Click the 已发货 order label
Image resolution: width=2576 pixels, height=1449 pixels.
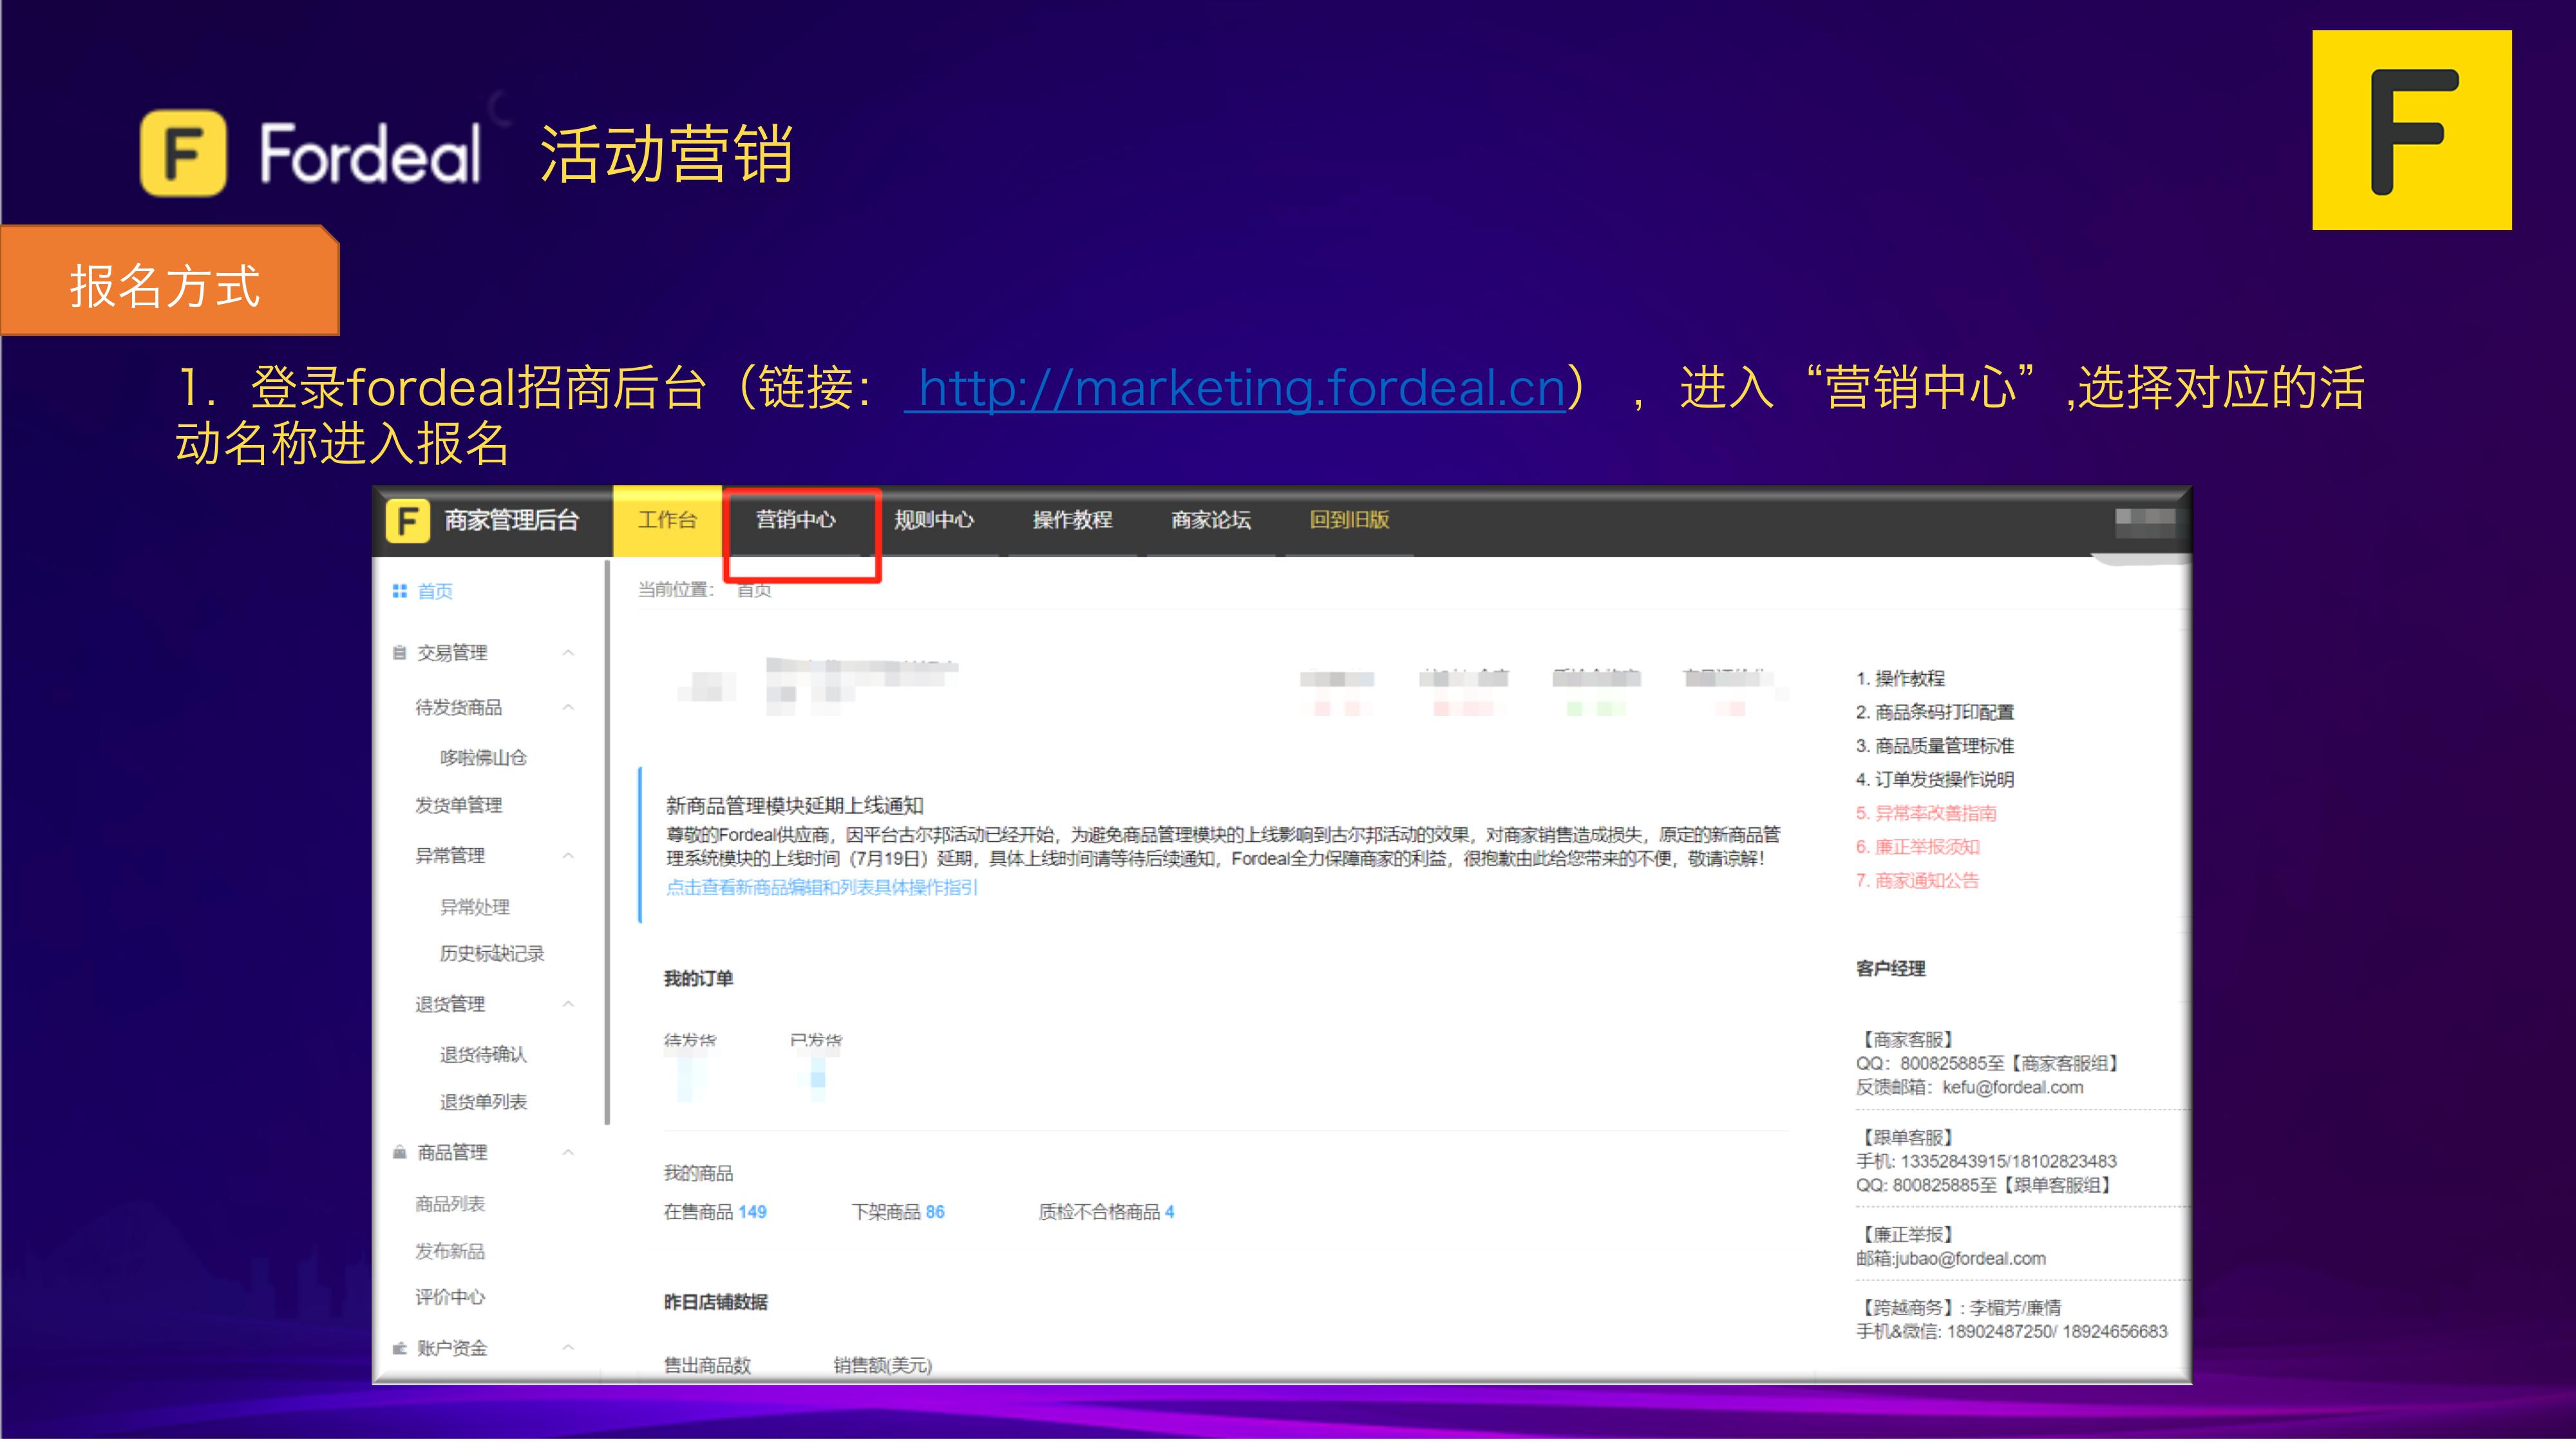pos(816,1040)
